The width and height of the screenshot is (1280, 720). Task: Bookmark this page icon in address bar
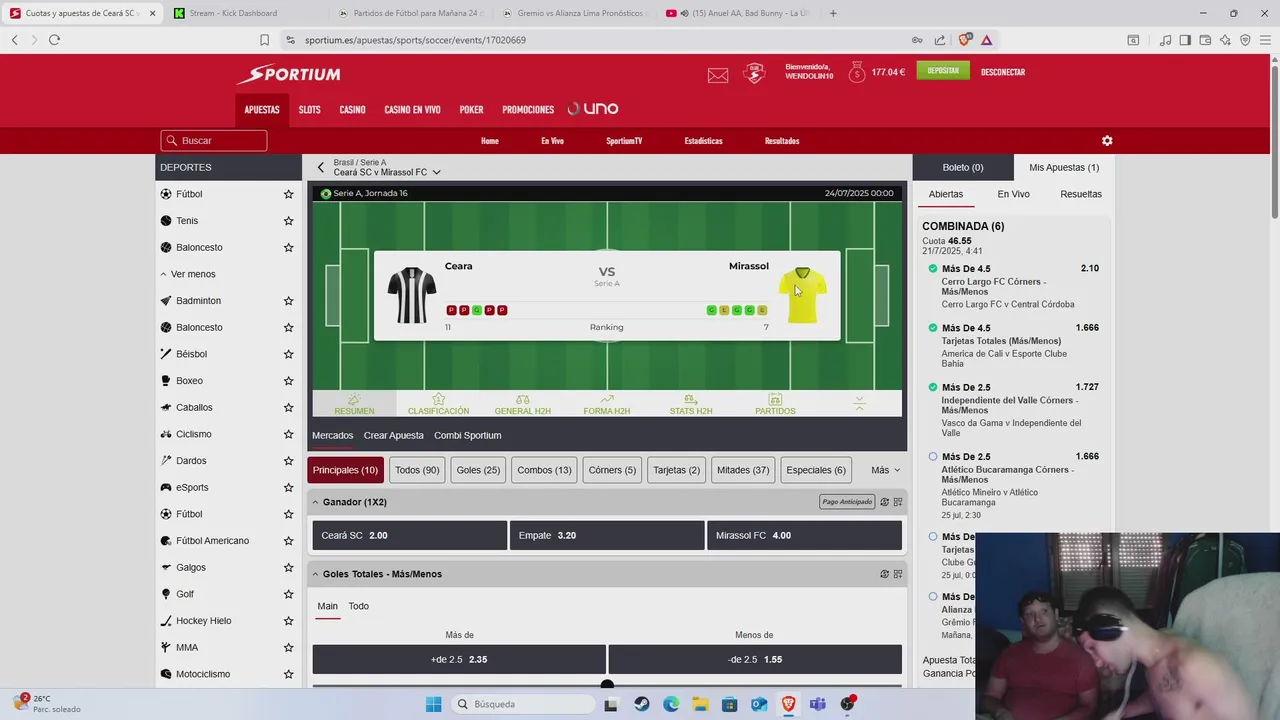[264, 40]
